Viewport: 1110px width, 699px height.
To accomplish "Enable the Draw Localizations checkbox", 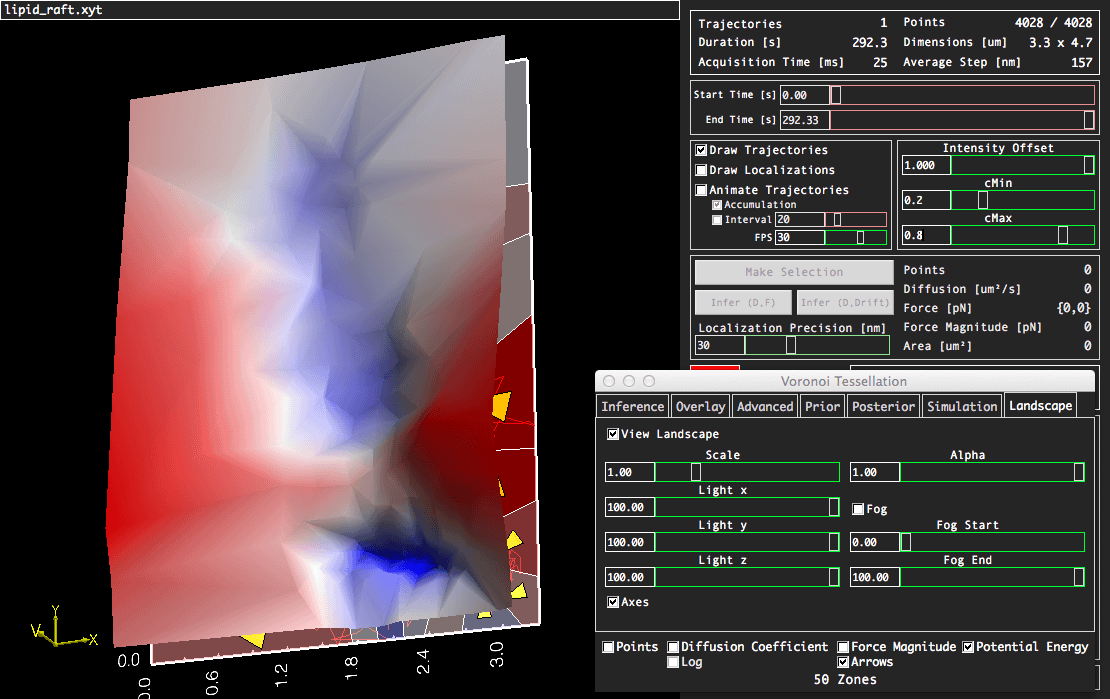I will [702, 170].
